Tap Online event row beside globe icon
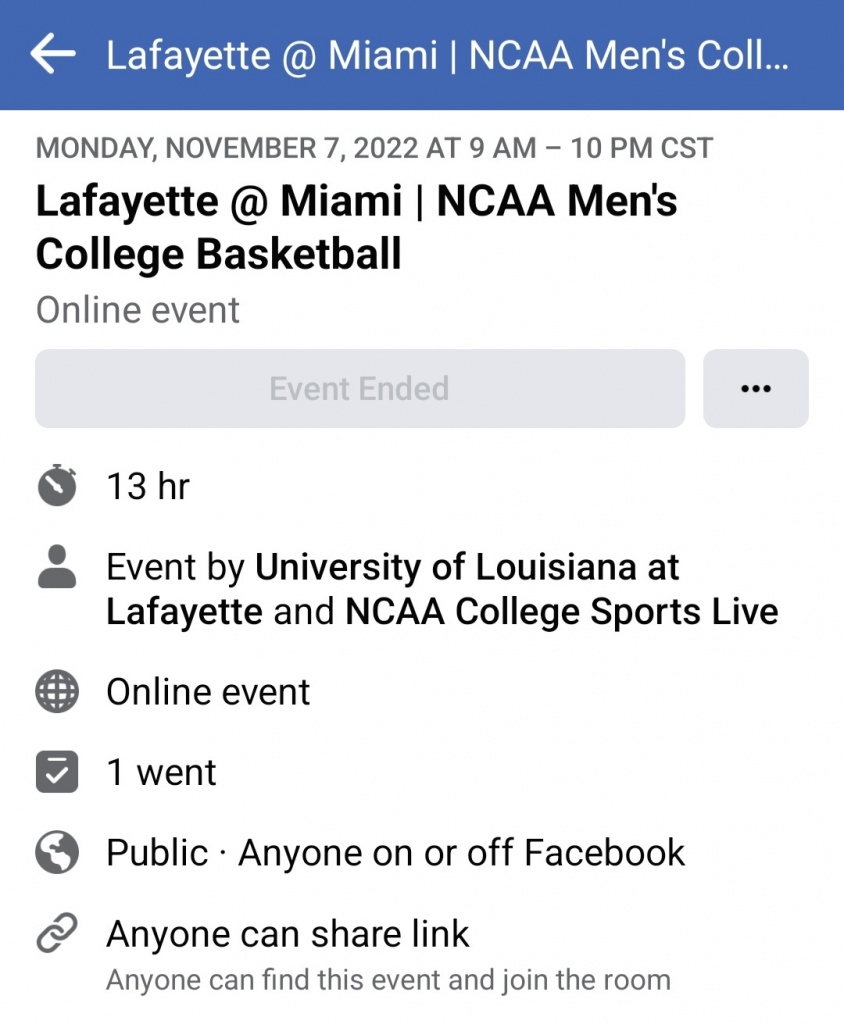Screen dimensions: 844x1024 coord(208,692)
